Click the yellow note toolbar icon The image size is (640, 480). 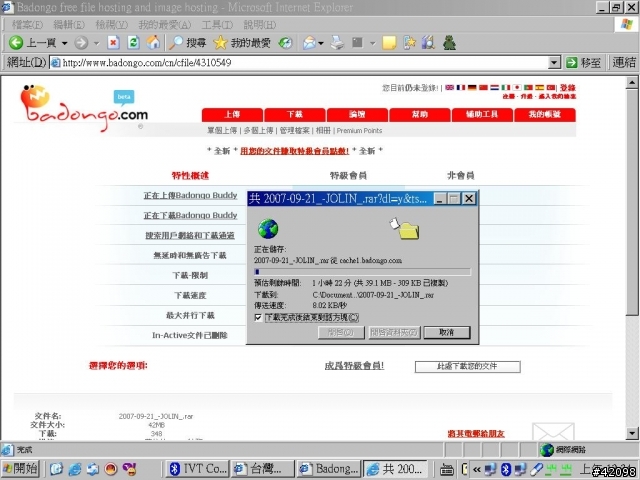click(389, 42)
